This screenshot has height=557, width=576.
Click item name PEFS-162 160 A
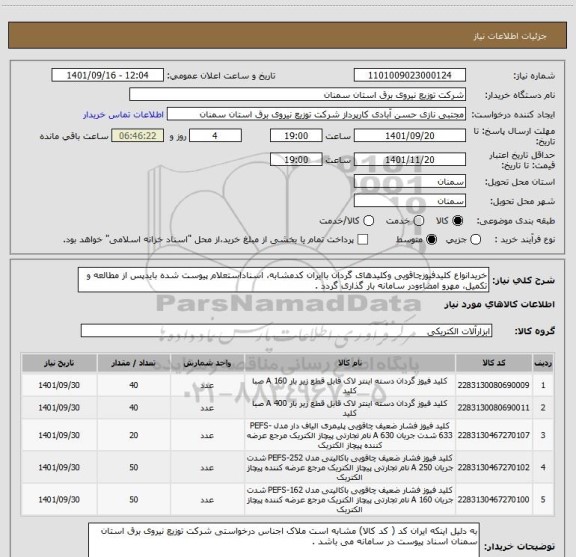pos(350,499)
